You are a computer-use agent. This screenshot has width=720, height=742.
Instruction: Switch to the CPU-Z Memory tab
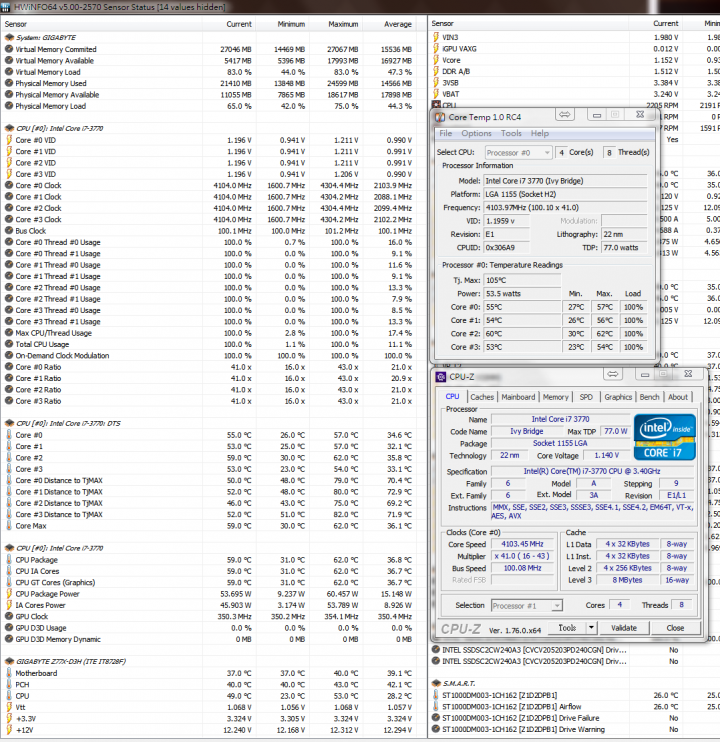[555, 397]
